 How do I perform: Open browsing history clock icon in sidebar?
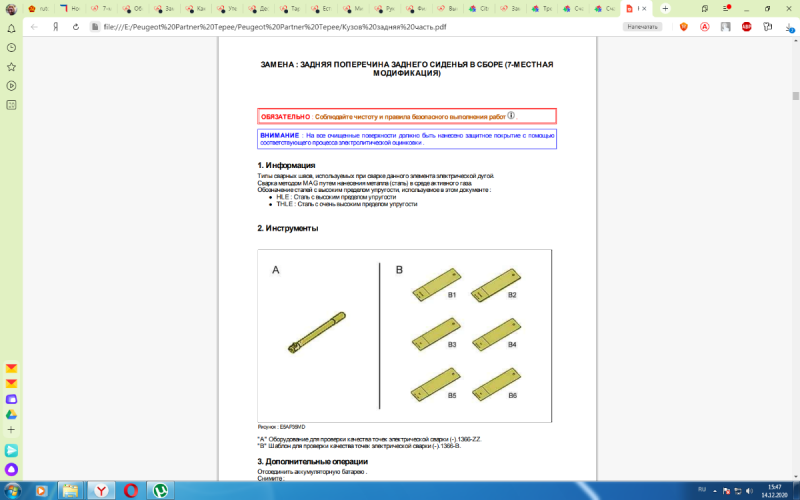click(11, 47)
